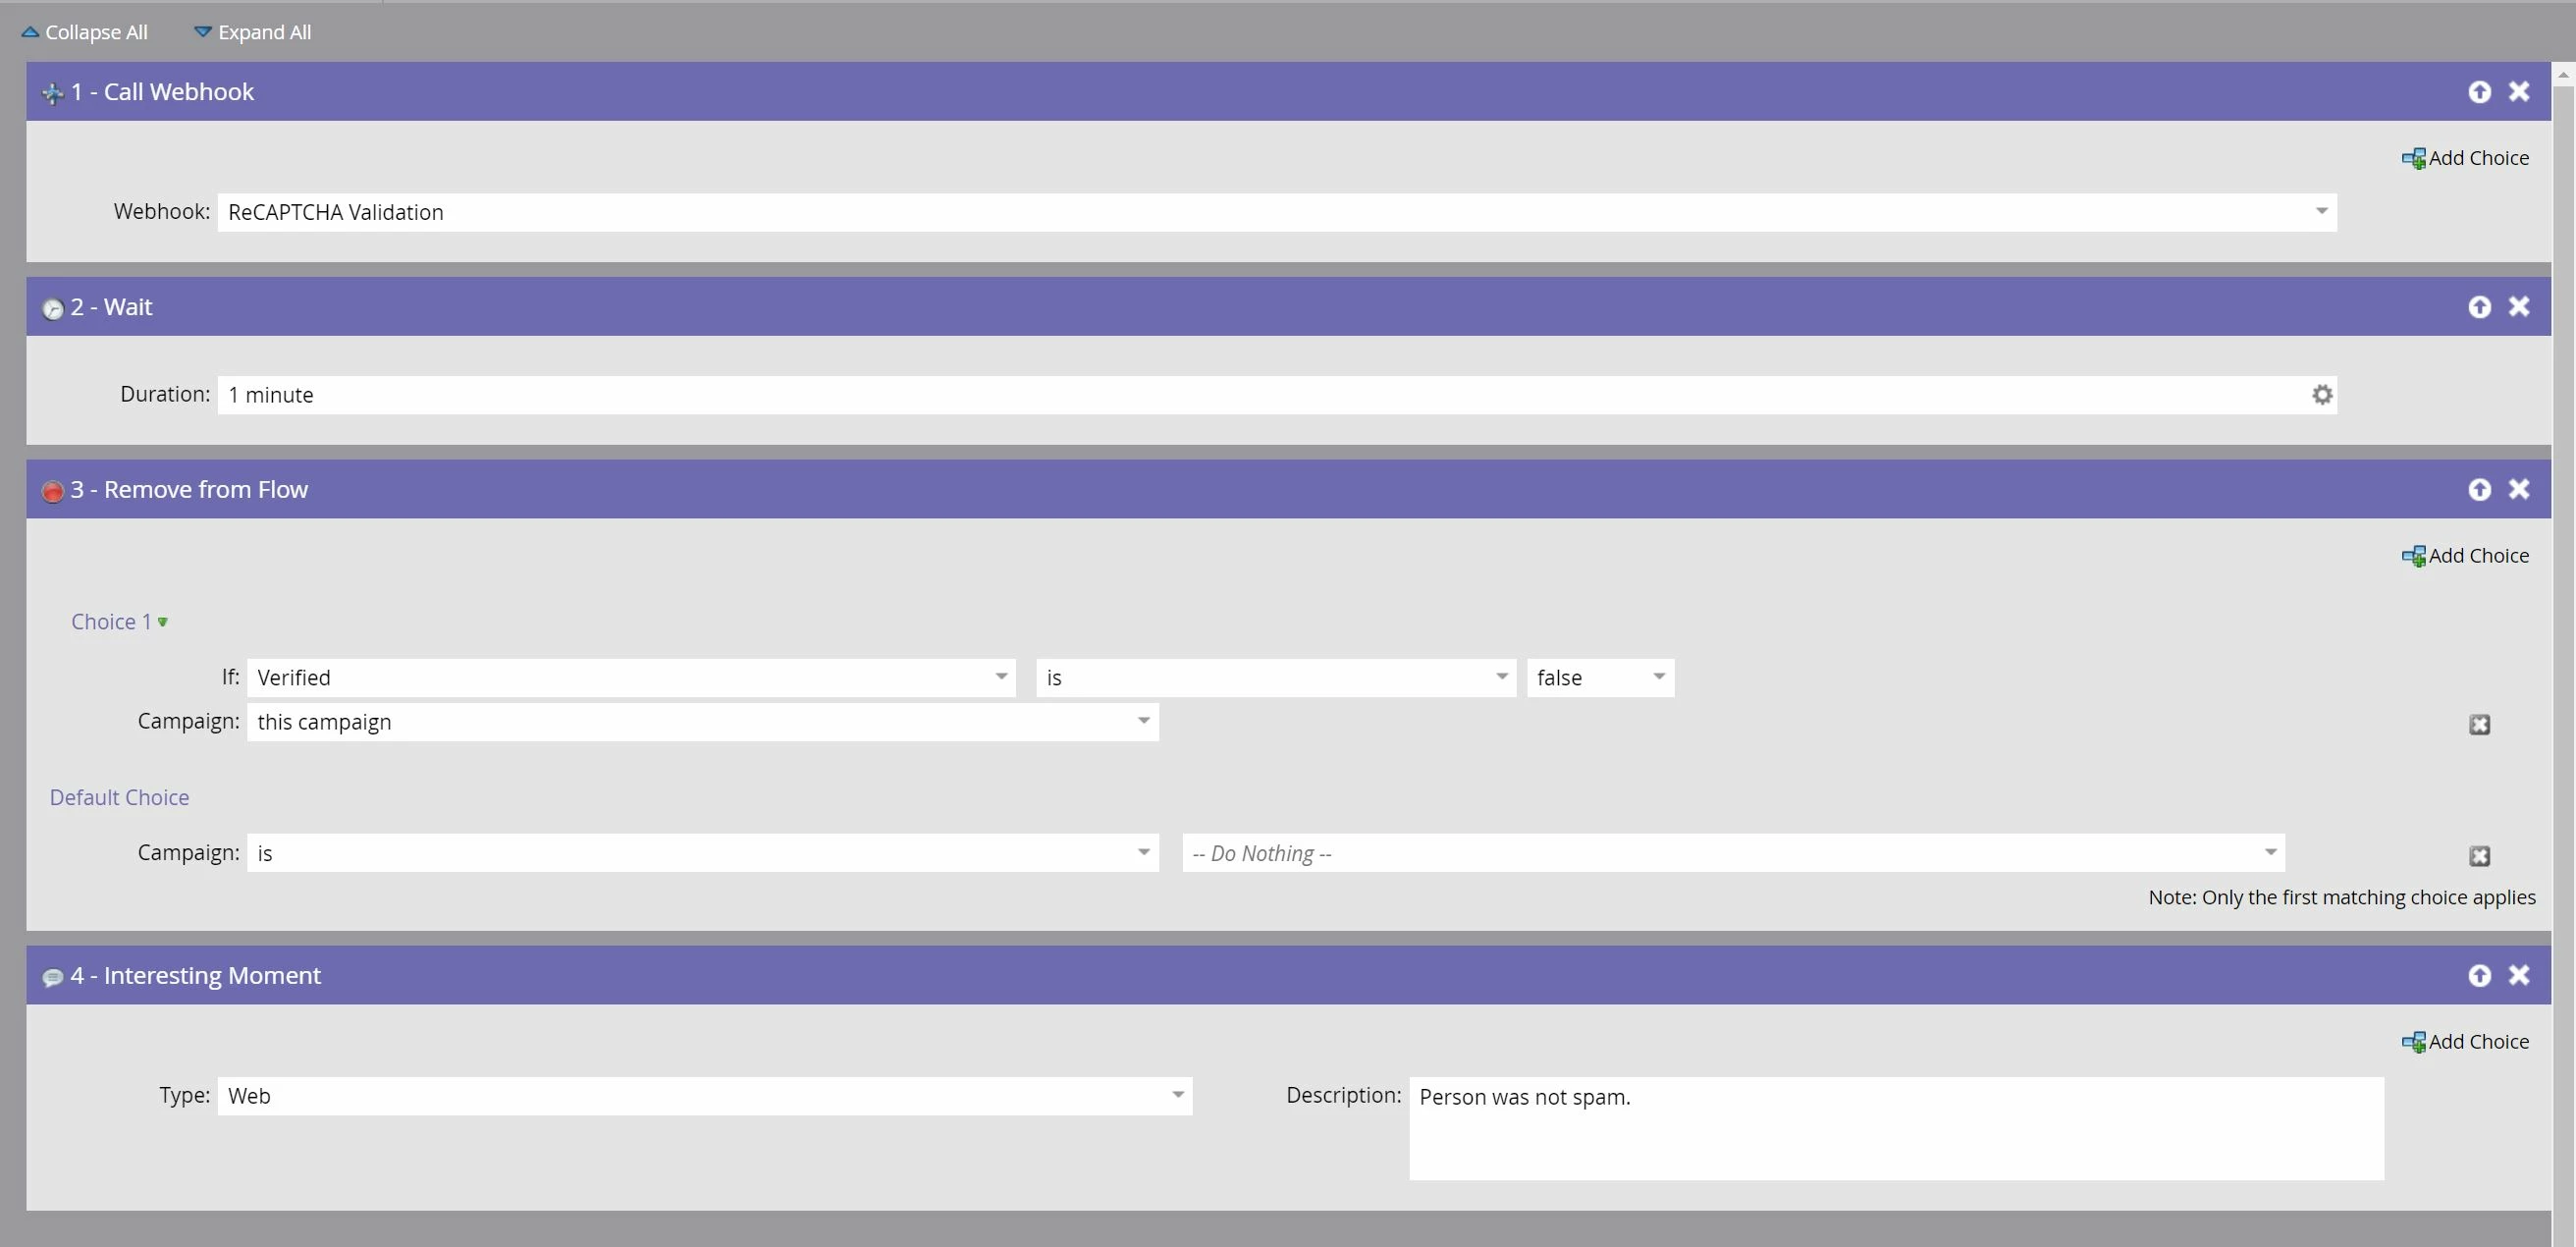The image size is (2576, 1247).
Task: Click the Remove from Flow red icon
Action: point(53,491)
